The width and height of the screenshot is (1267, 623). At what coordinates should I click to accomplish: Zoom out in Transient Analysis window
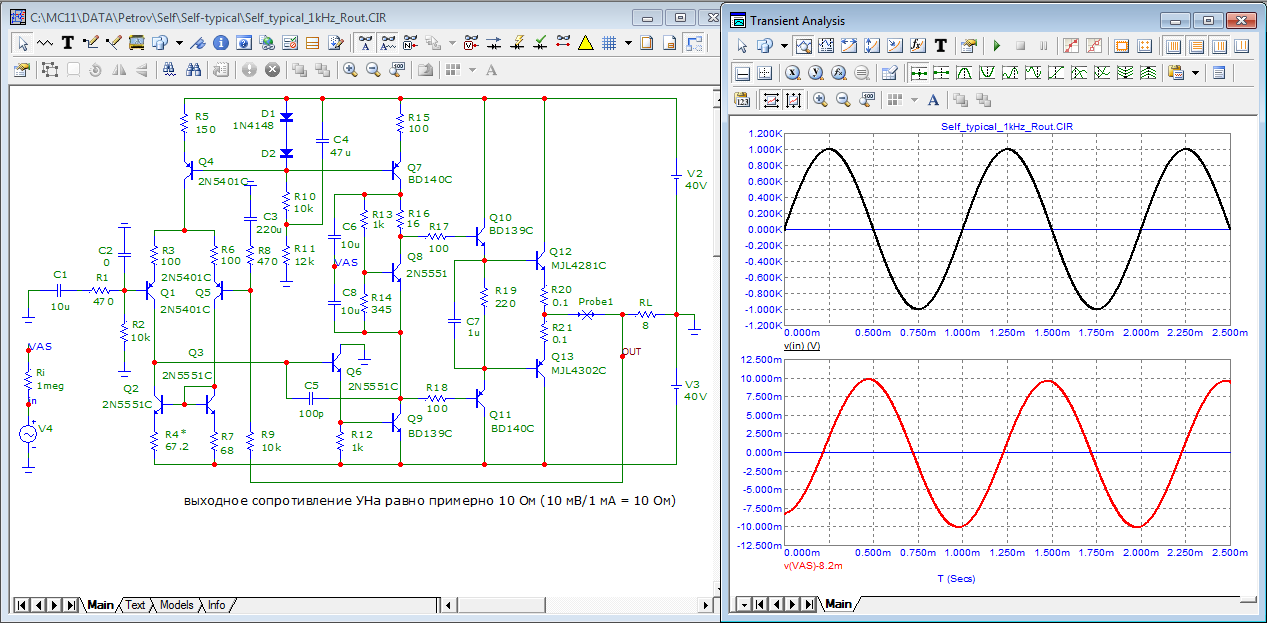coord(843,99)
